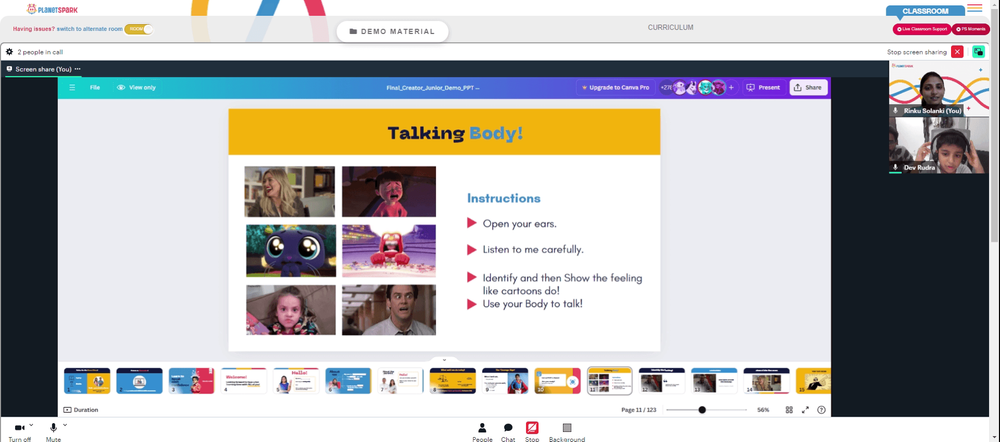Select slide thumbnail 8
The height and width of the screenshot is (442, 1000).
[453, 381]
